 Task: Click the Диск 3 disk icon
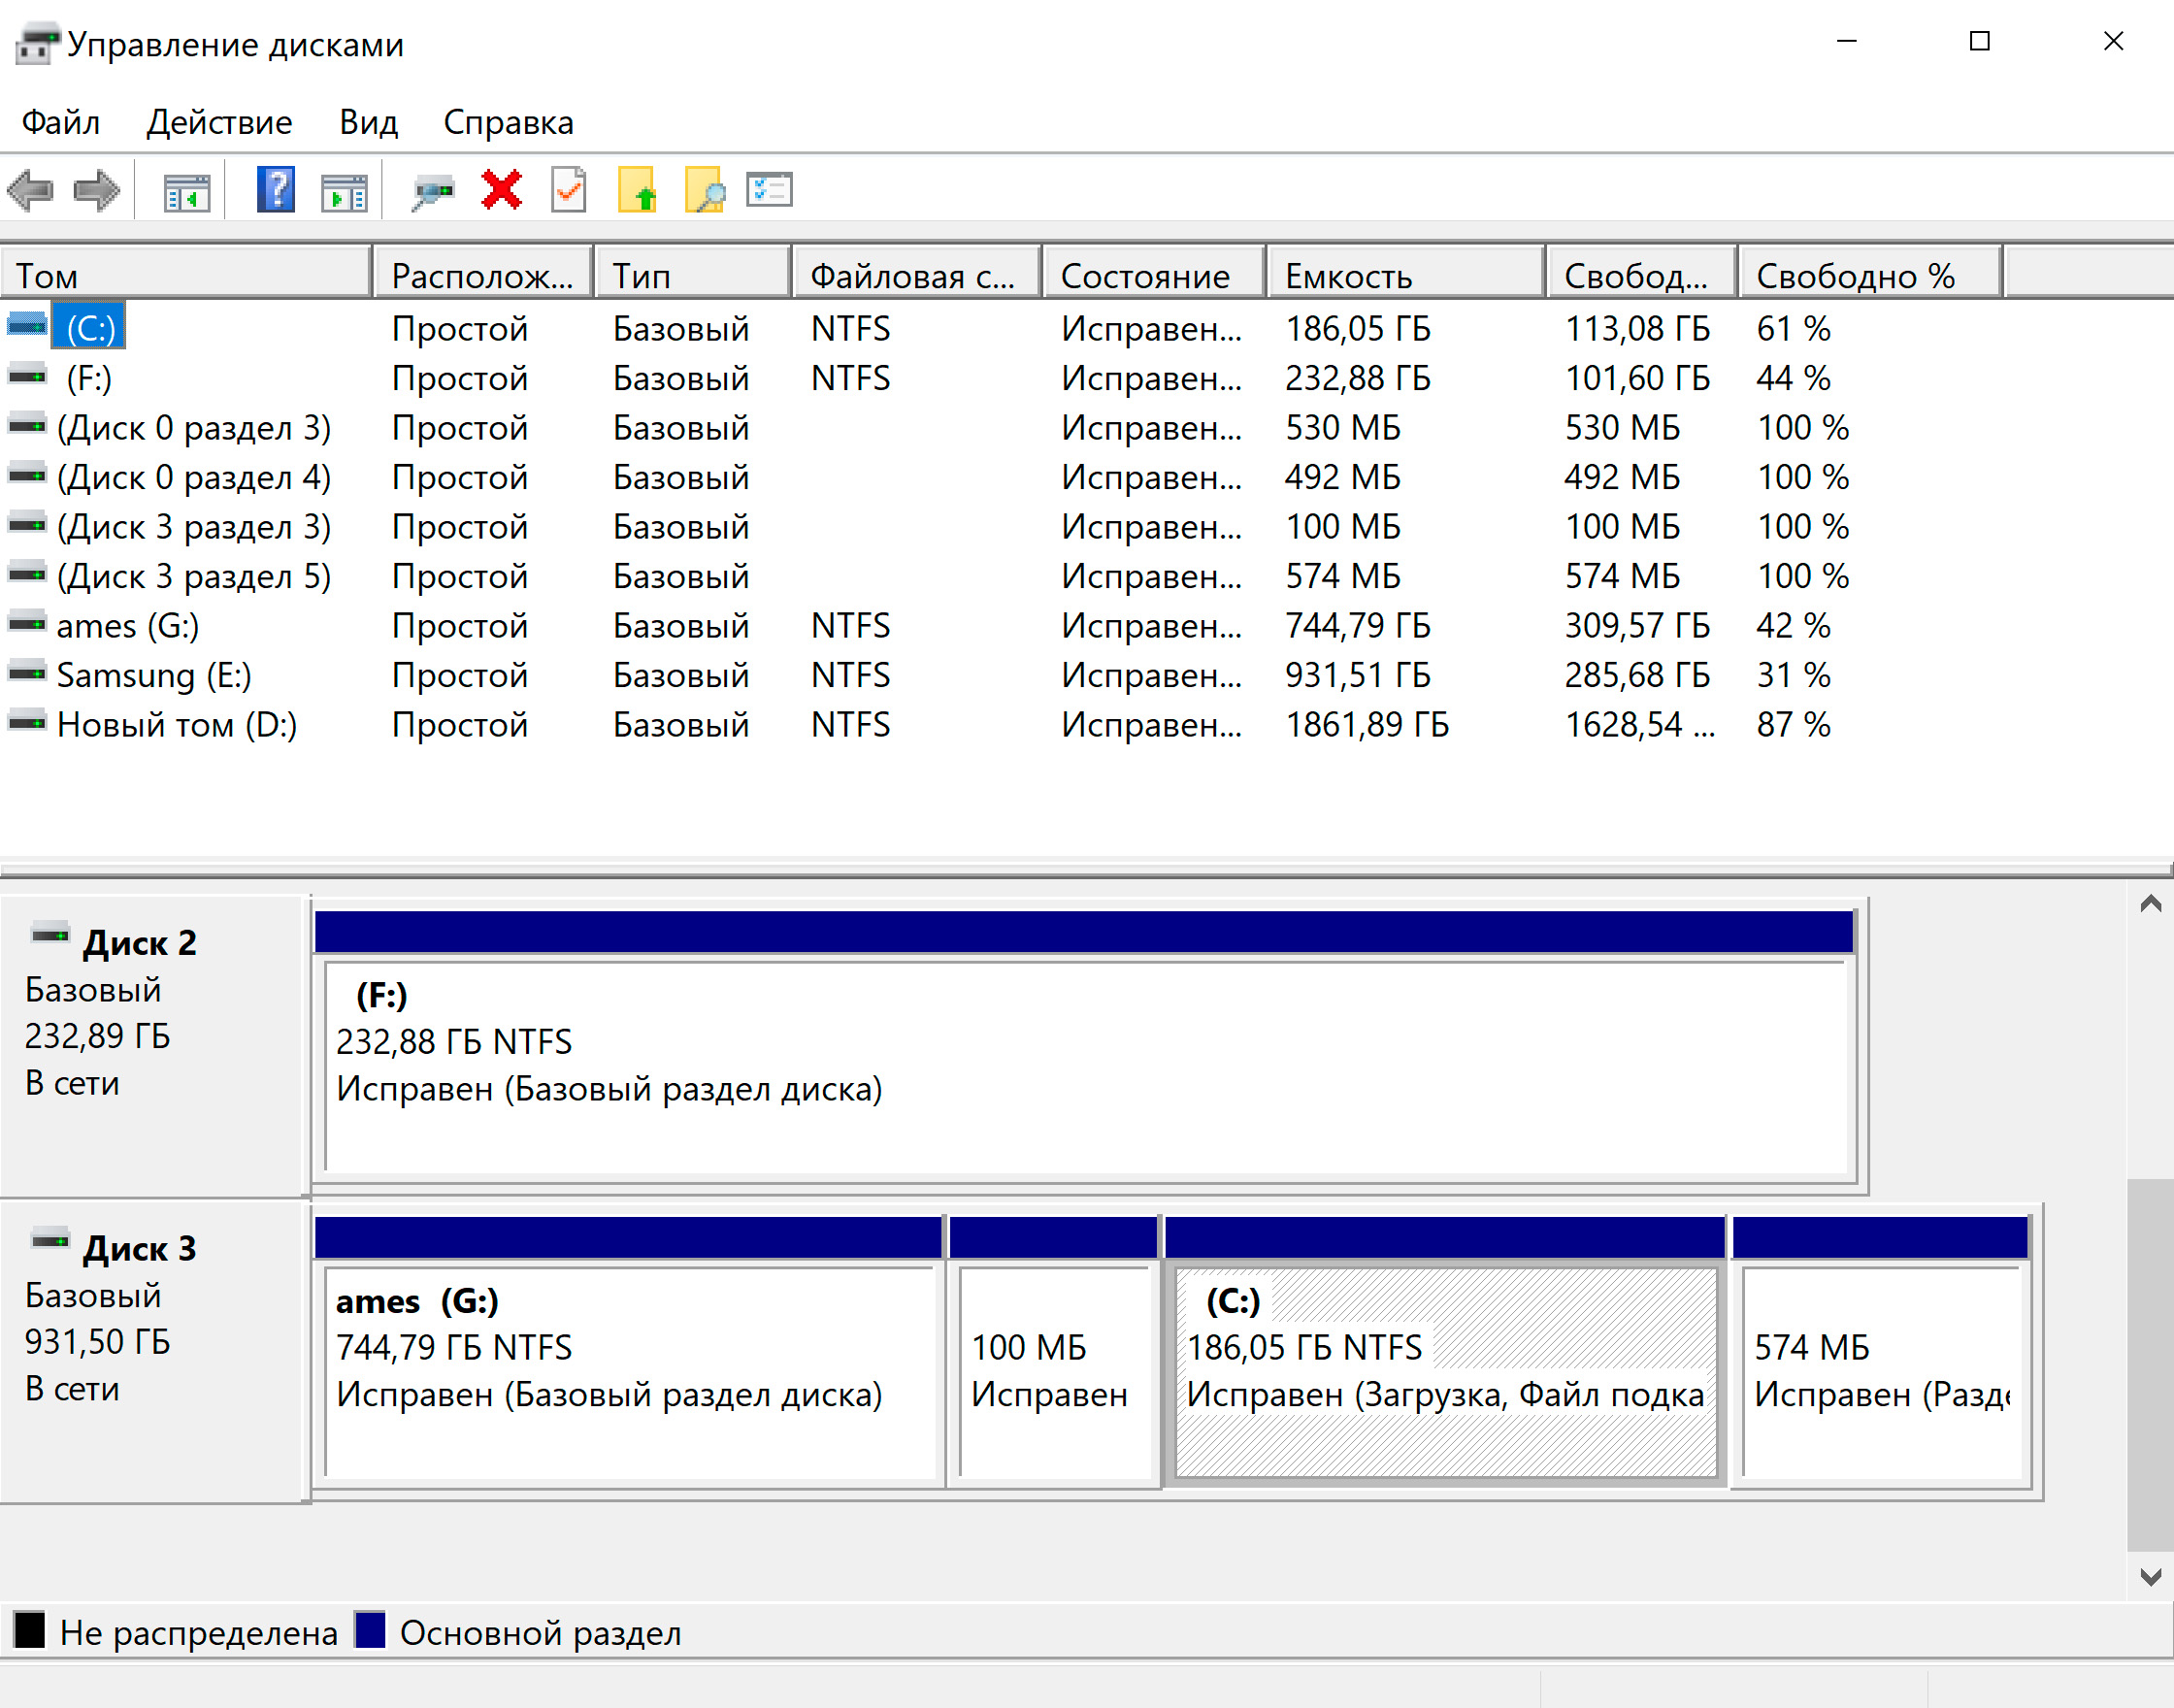pyautogui.click(x=50, y=1241)
